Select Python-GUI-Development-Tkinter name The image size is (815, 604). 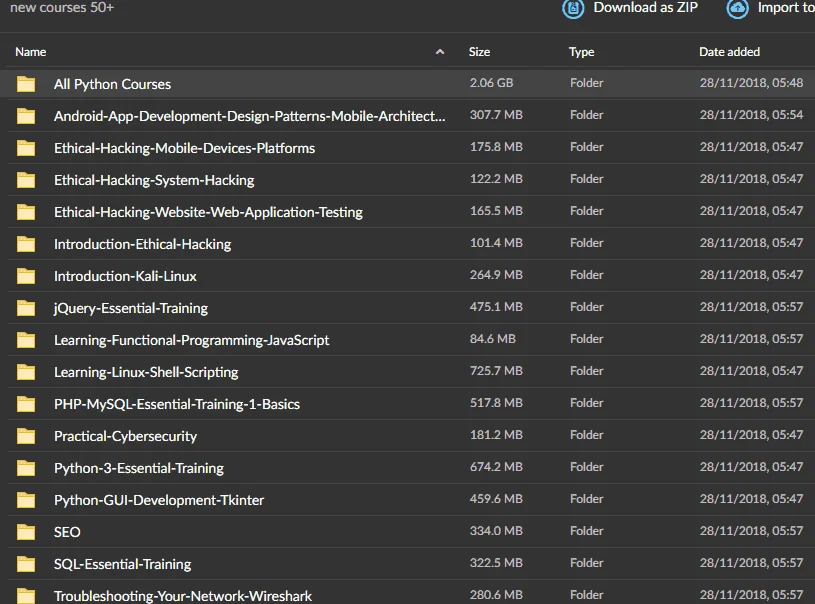[x=159, y=501]
